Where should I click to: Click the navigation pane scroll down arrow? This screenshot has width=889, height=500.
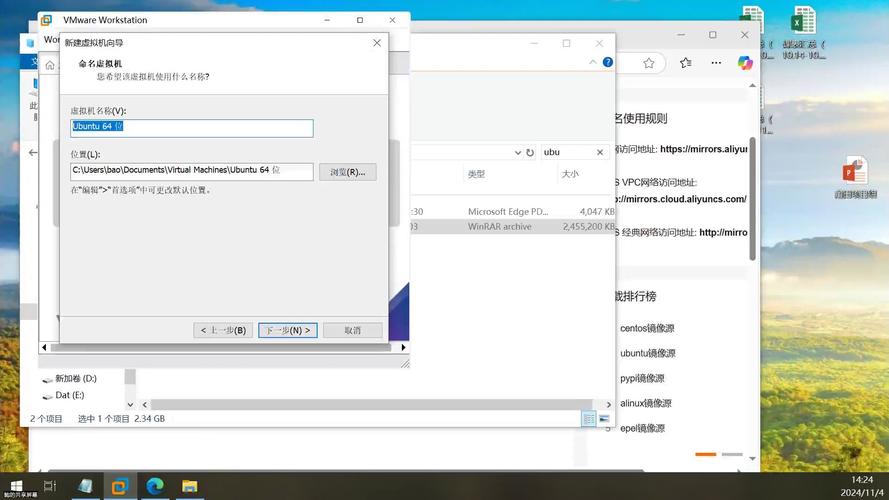point(130,404)
